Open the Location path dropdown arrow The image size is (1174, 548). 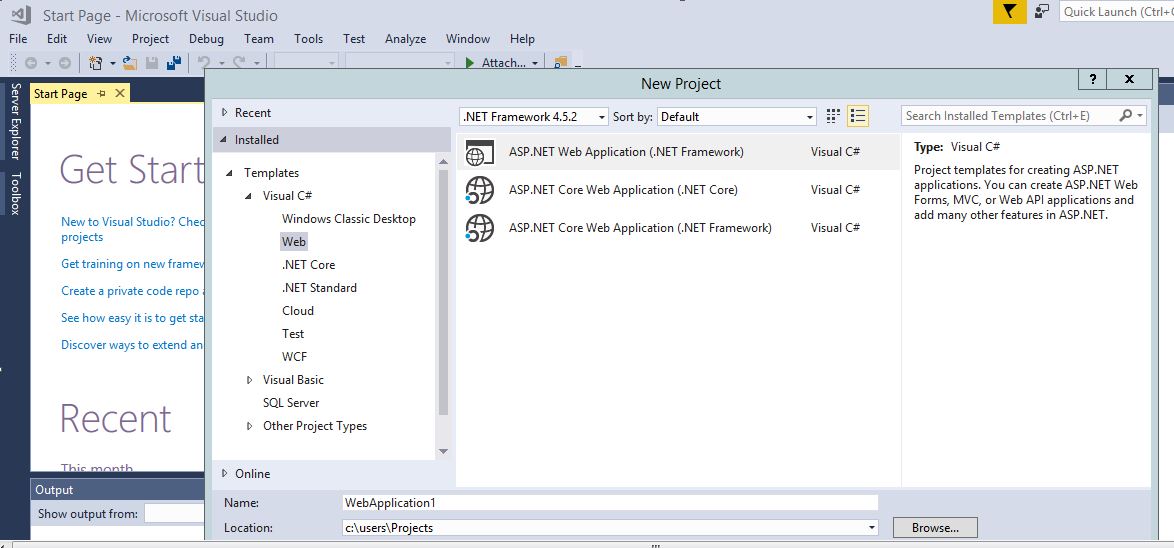pos(872,528)
